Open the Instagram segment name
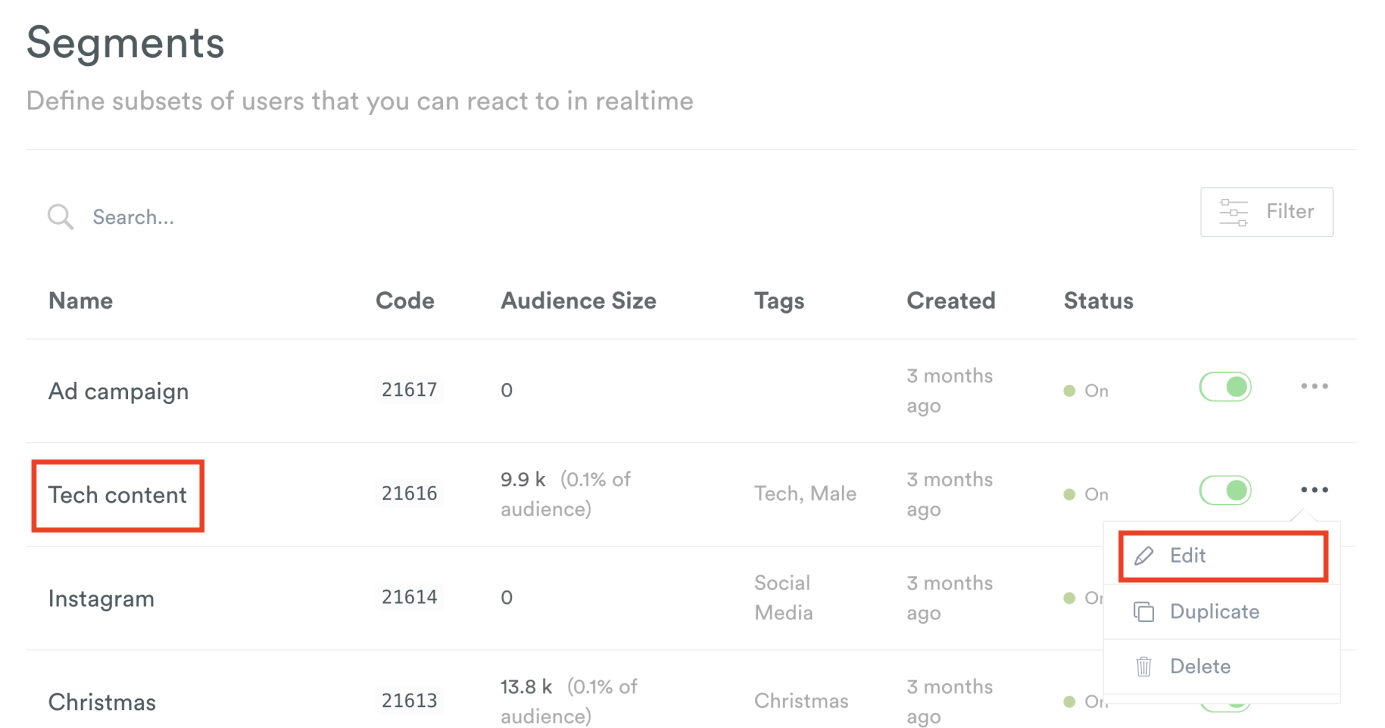Viewport: 1385px width, 728px height. pos(101,599)
